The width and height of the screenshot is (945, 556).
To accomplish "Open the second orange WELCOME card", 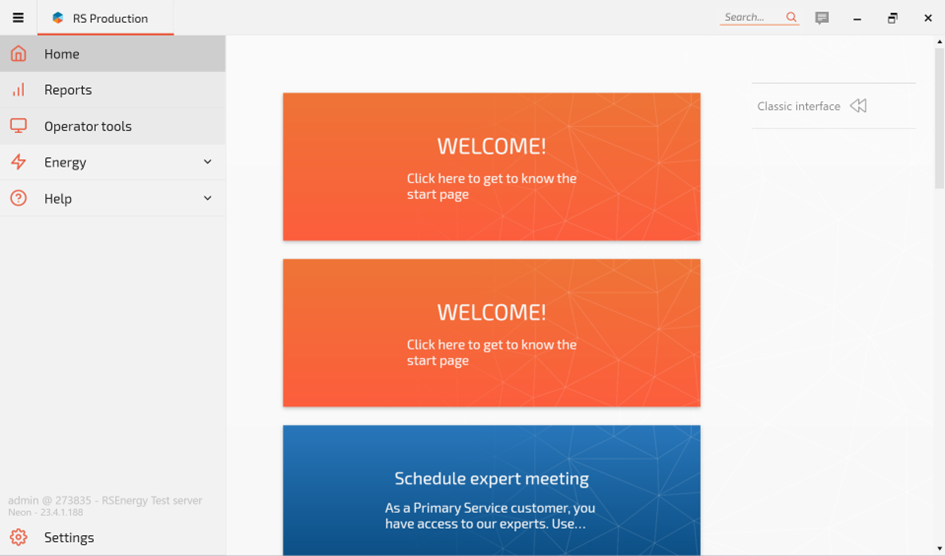I will click(491, 333).
